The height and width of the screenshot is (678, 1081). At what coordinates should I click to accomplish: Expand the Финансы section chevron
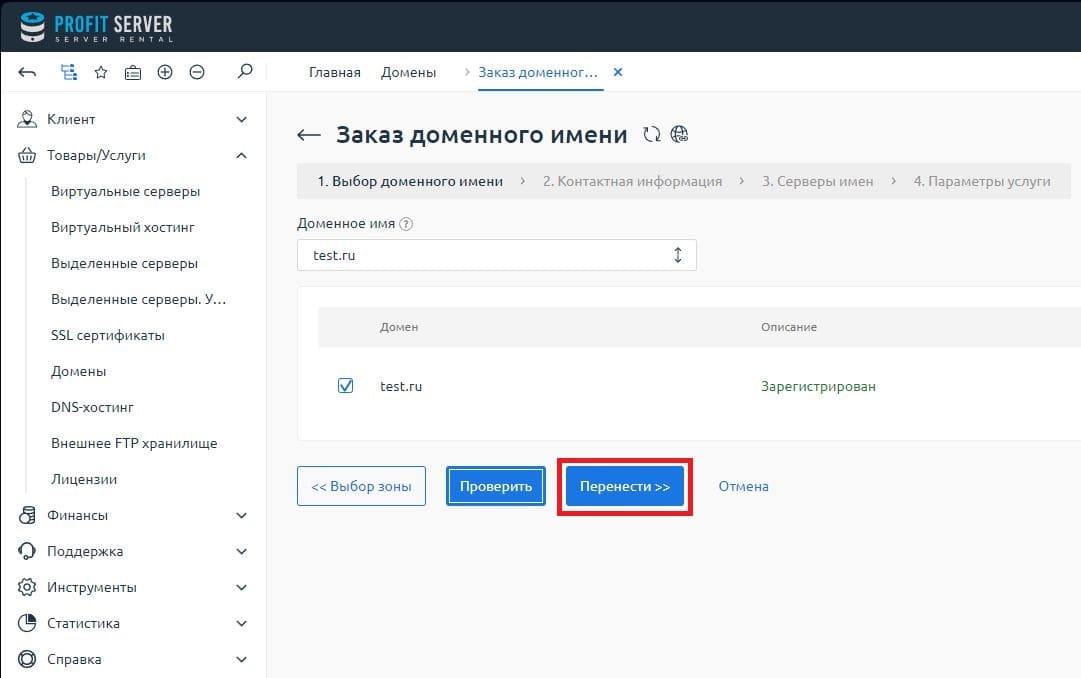(x=241, y=515)
